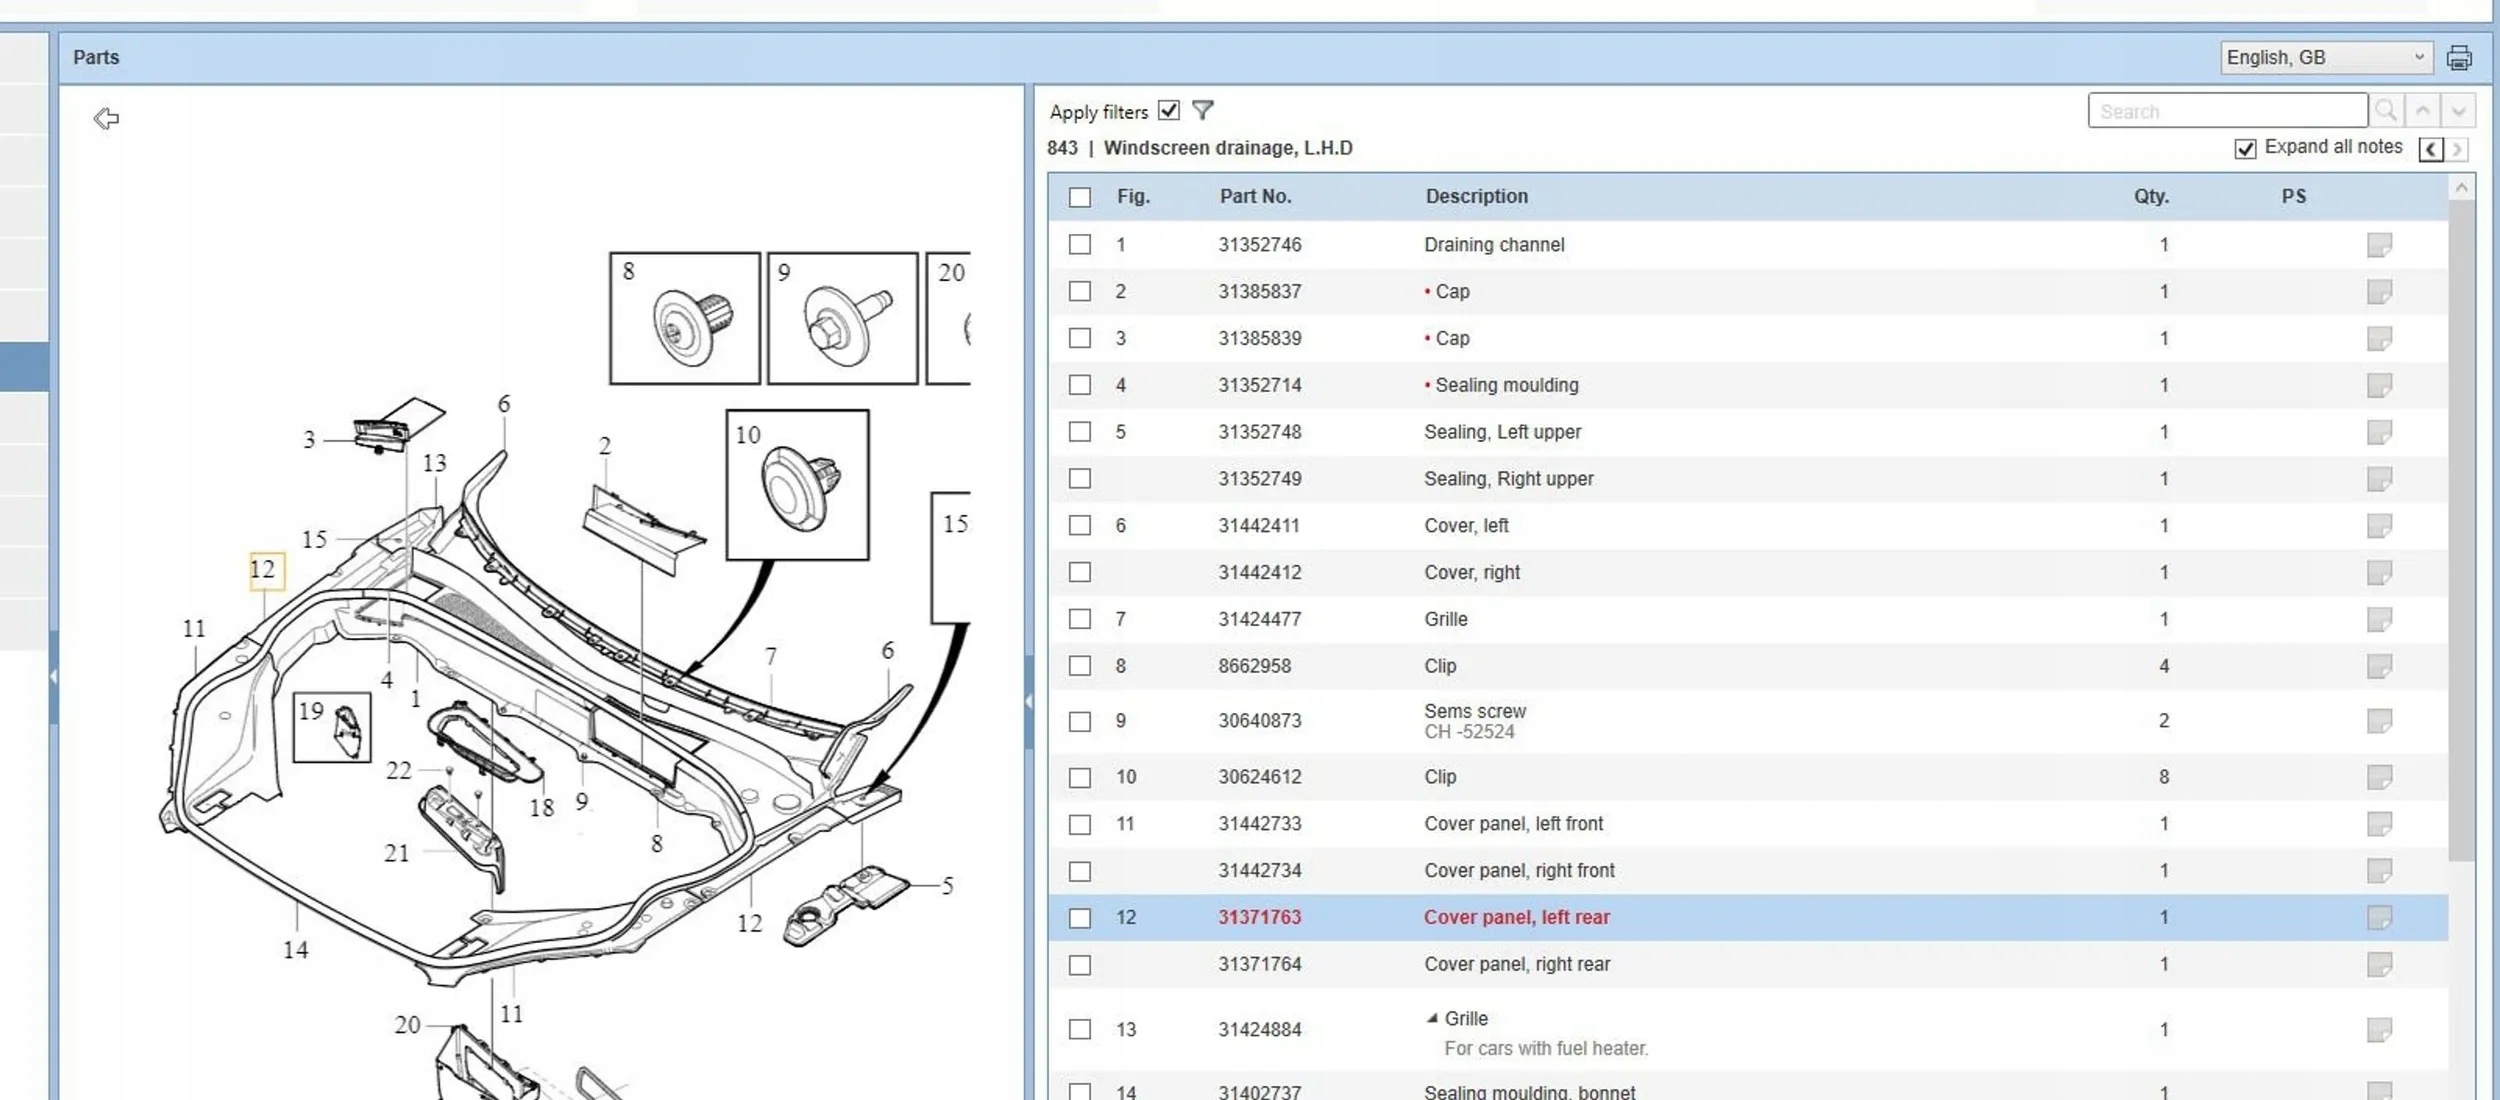Click the print icon
2500x1100 pixels.
pyautogui.click(x=2459, y=58)
